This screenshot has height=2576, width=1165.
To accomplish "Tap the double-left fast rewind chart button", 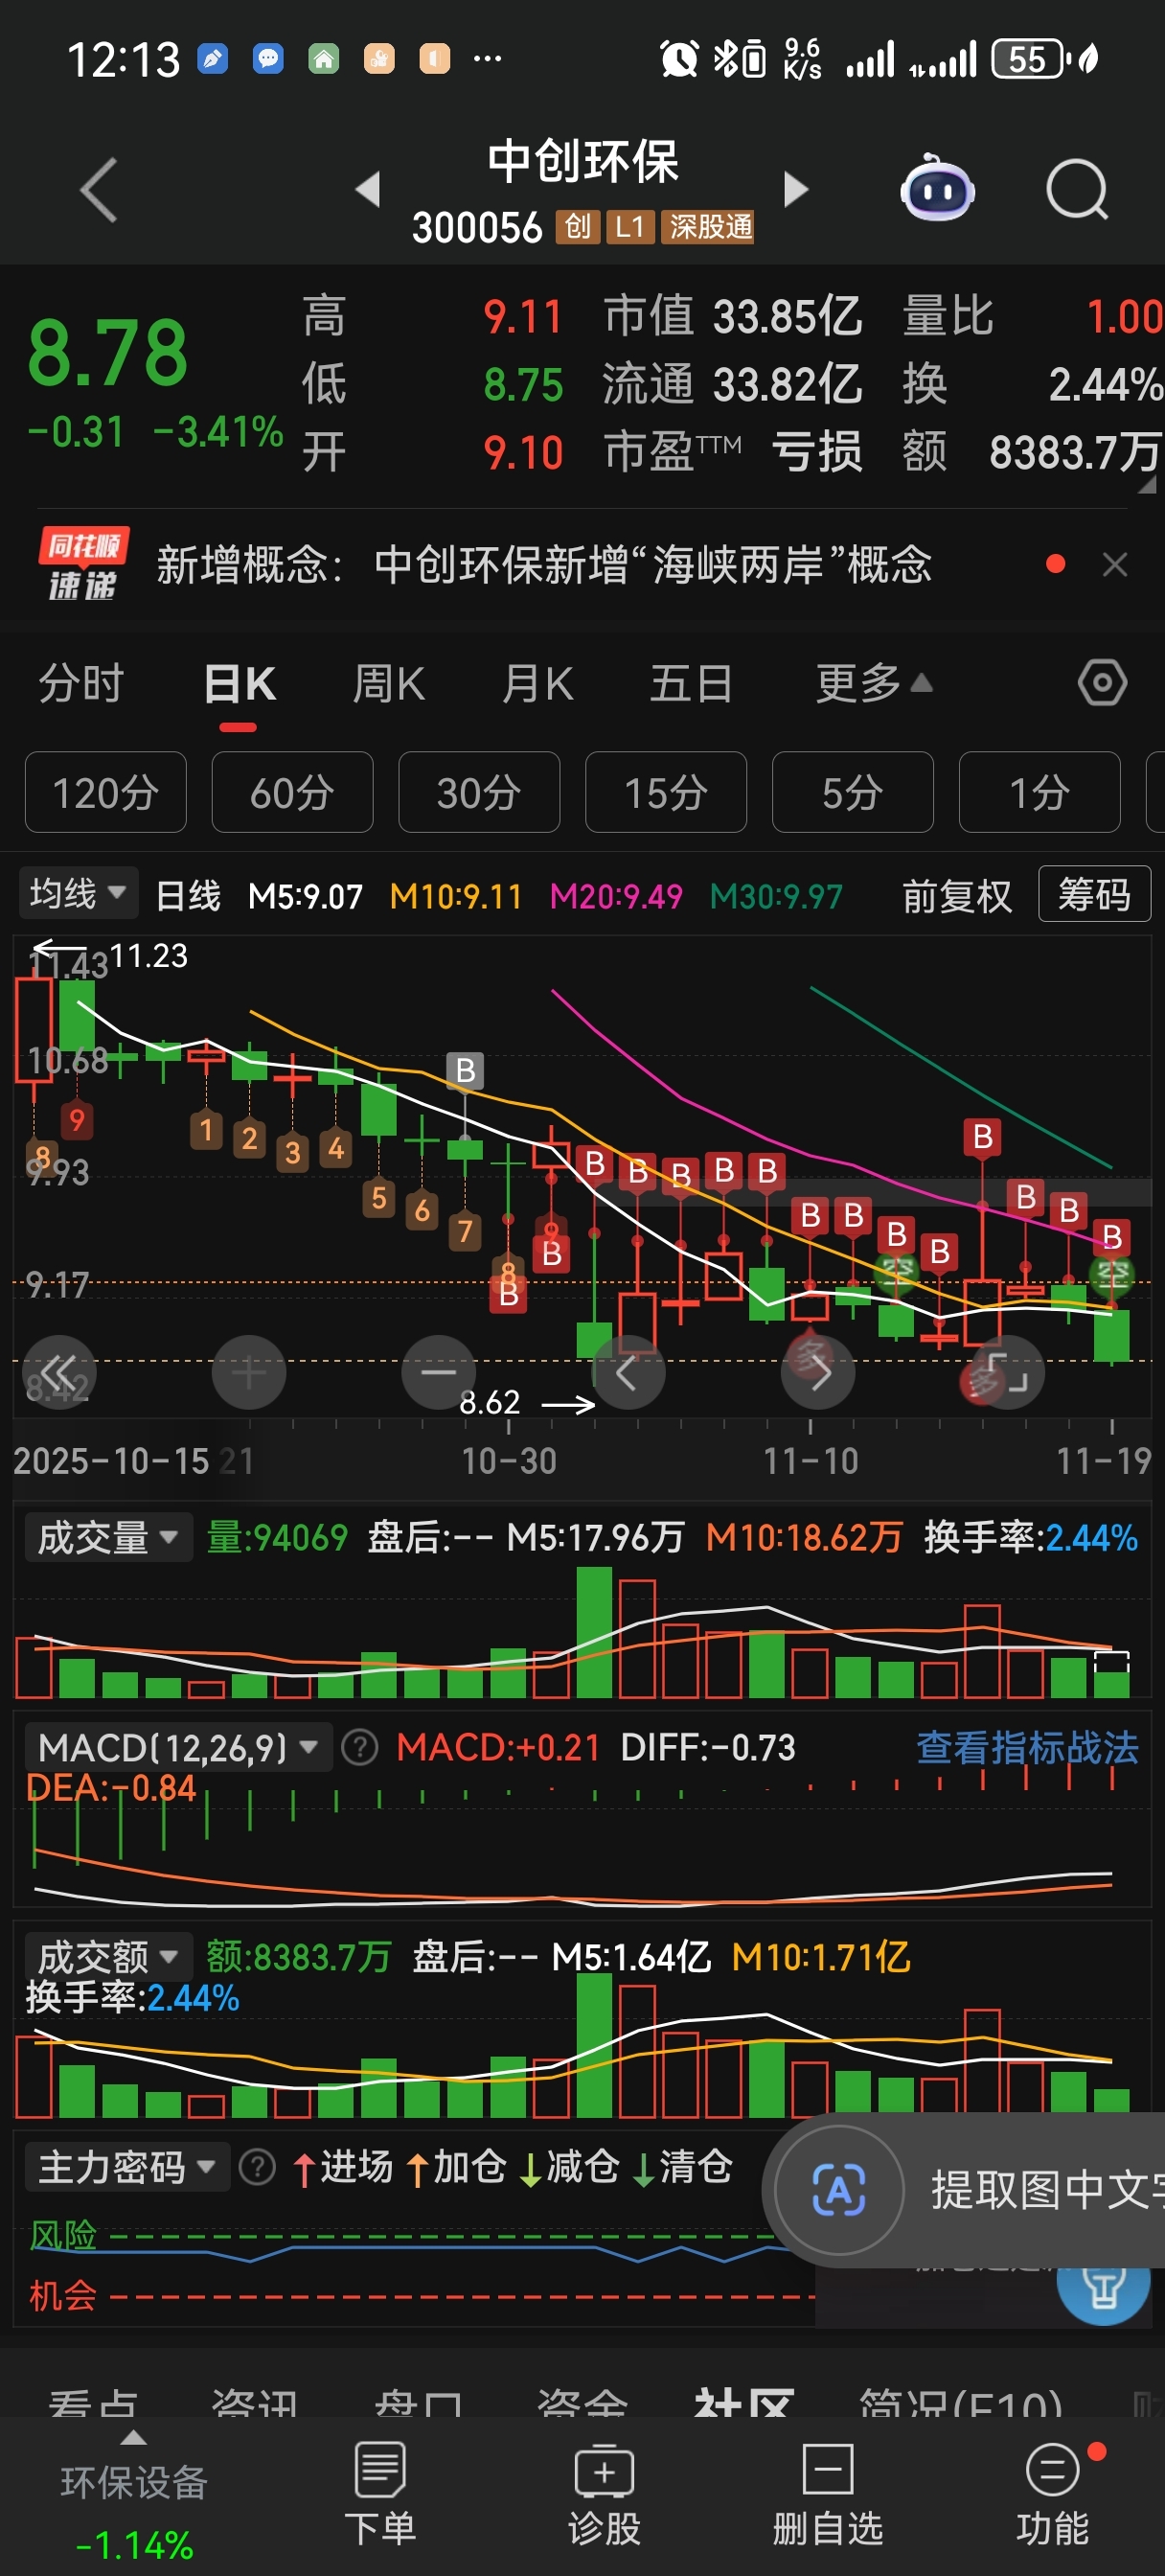I will 59,1371.
